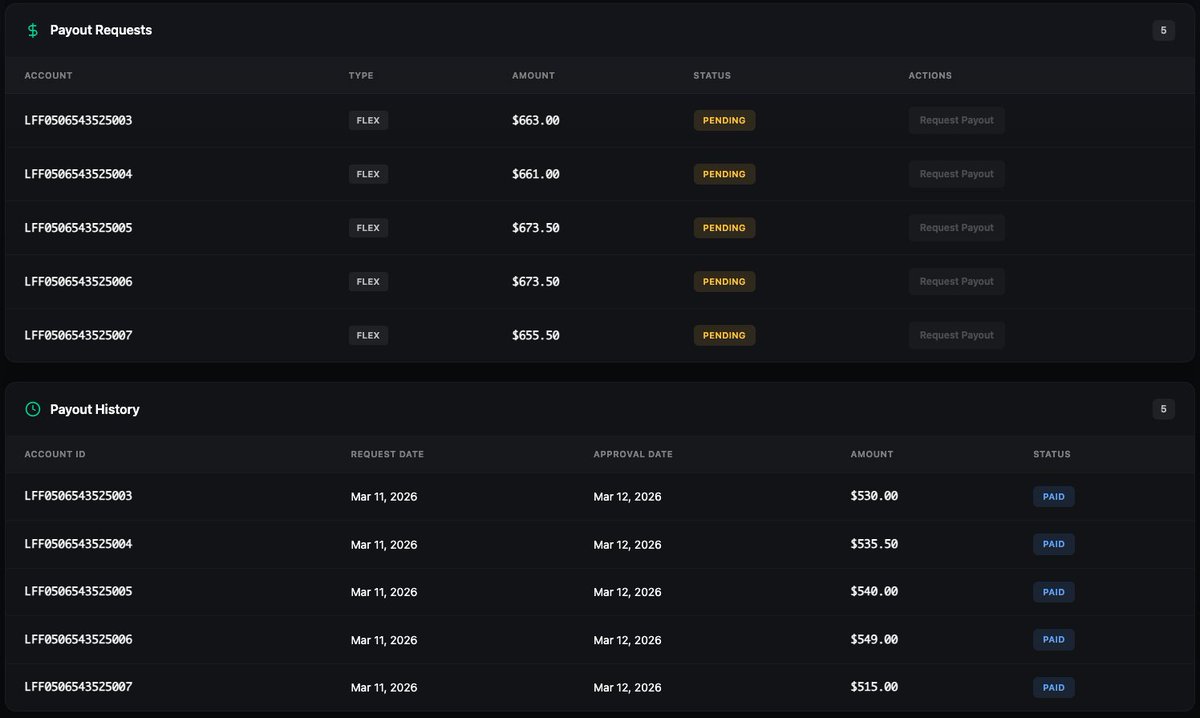Select the $673.50 amount for account LFF0506543525005
Viewport: 1200px width, 718px height.
(x=536, y=228)
